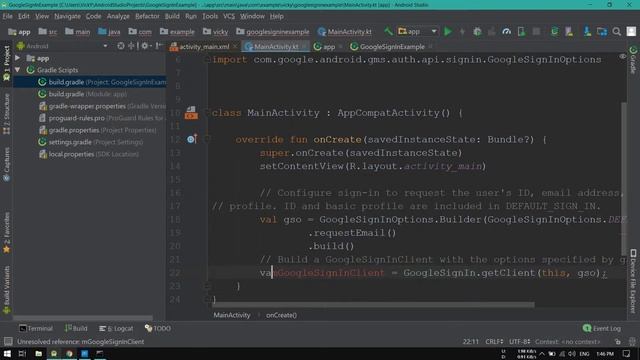Expand the folded import statements

point(207,60)
